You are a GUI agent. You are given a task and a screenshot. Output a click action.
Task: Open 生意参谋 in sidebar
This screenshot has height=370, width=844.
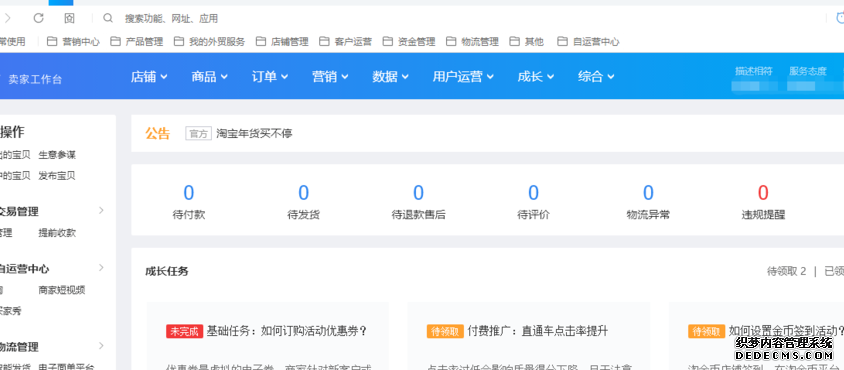point(57,155)
